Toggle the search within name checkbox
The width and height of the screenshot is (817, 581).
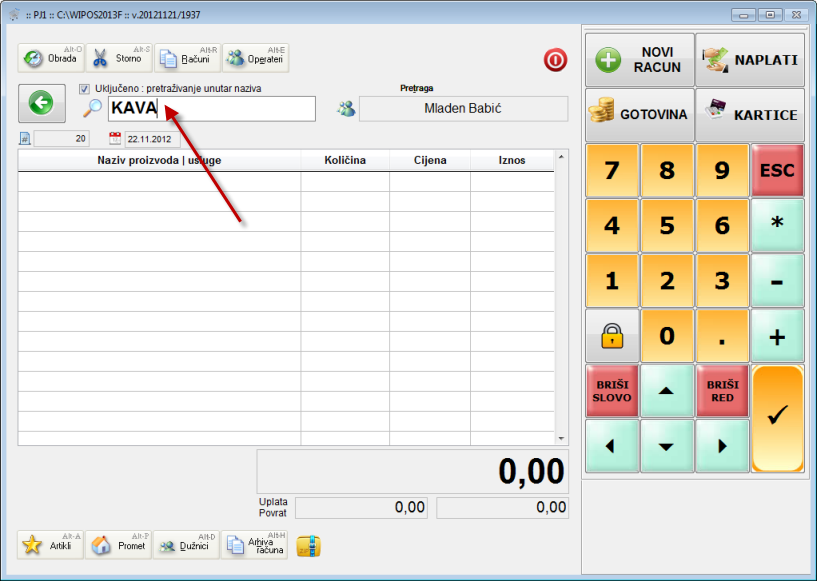[x=84, y=89]
